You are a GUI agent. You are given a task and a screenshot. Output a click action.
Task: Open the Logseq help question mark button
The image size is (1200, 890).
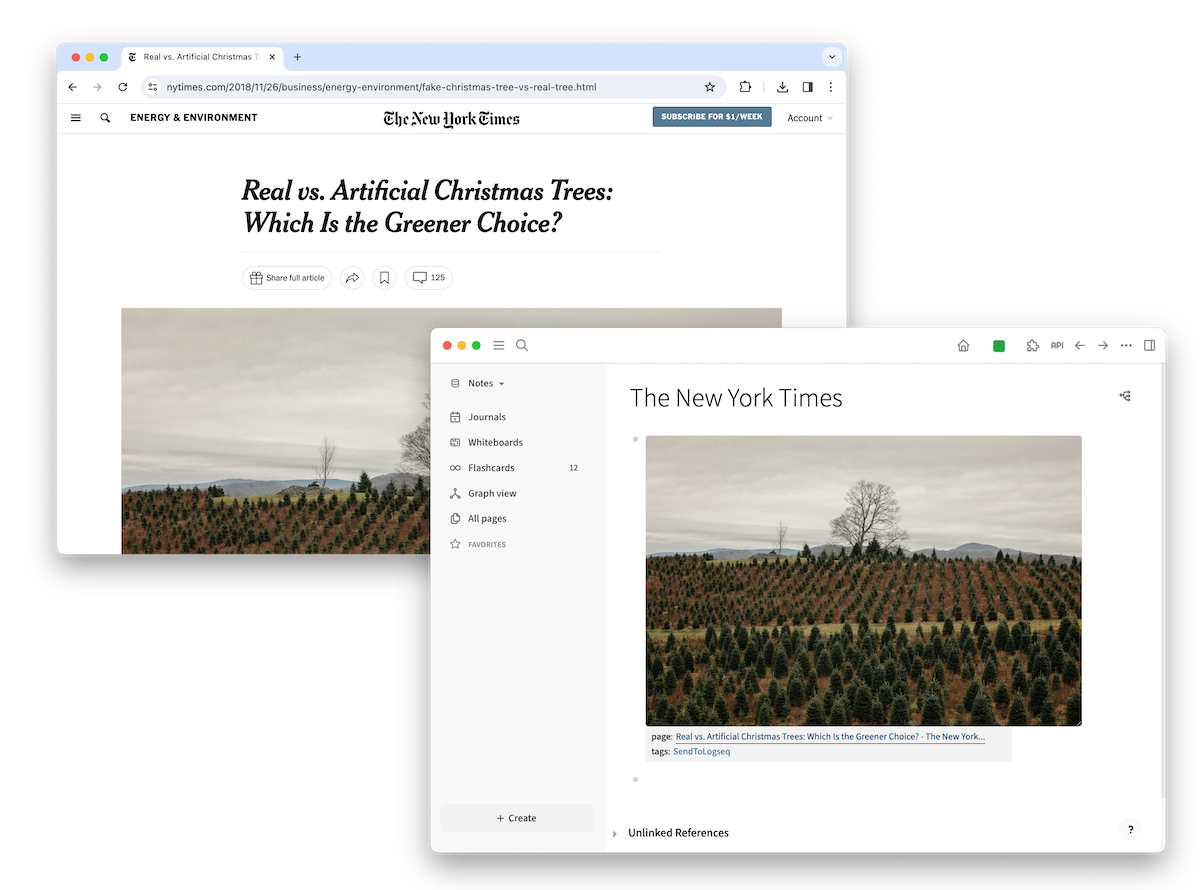click(x=1130, y=829)
